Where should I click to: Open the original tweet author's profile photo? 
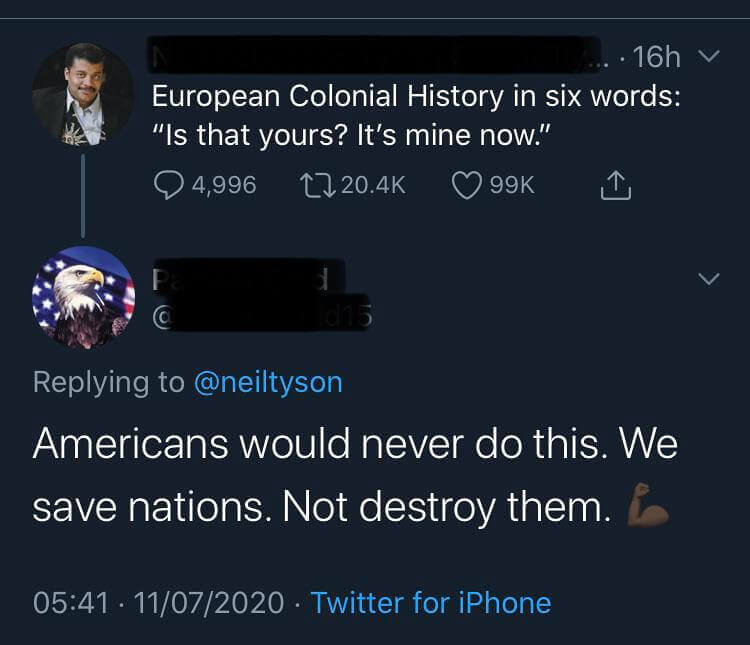[x=82, y=96]
